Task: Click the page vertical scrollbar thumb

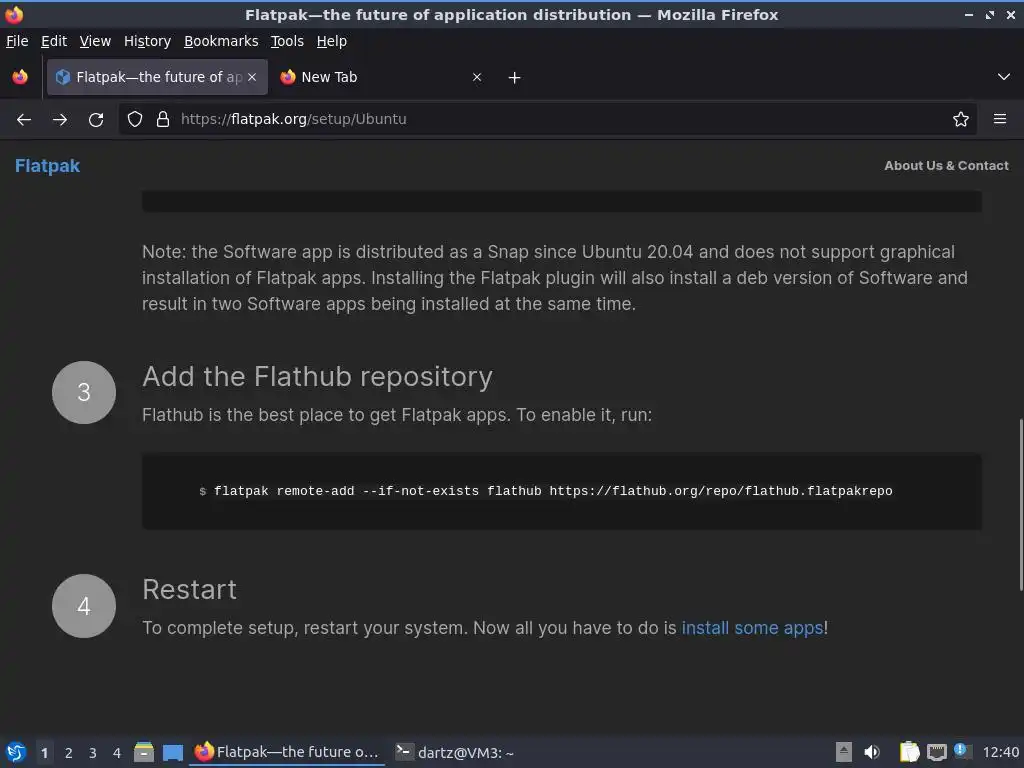Action: (x=1020, y=505)
